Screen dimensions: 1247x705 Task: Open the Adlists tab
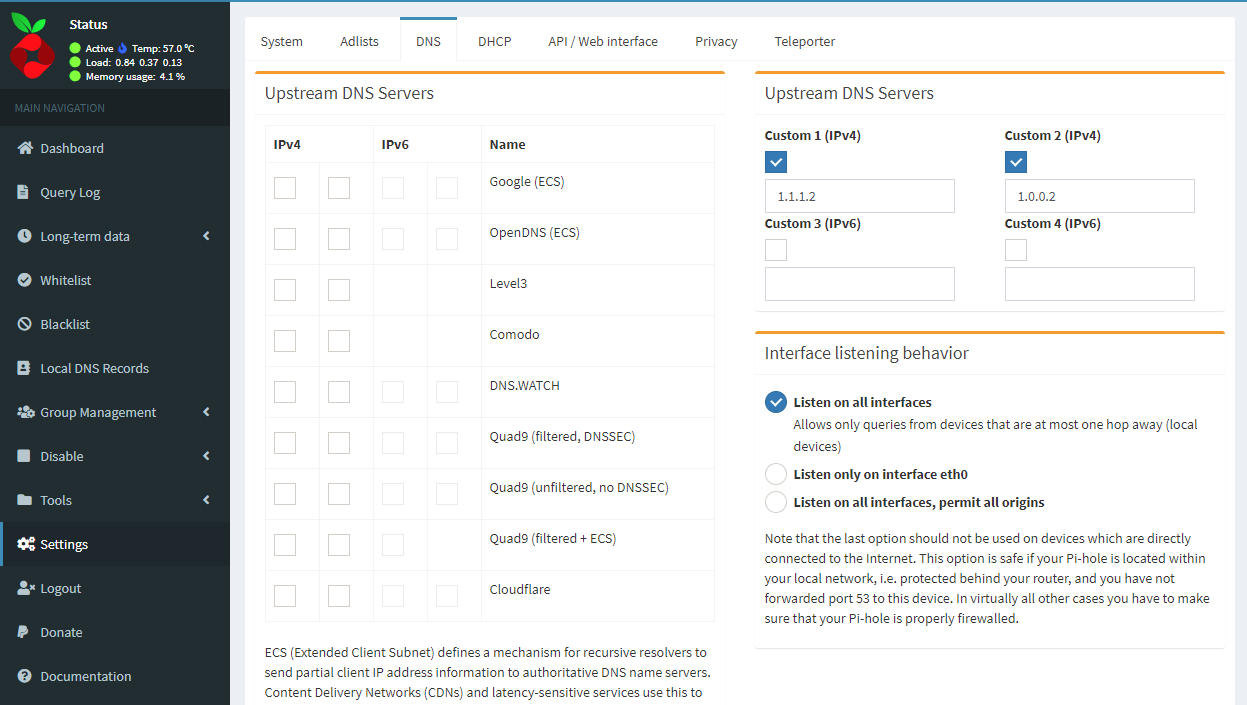tap(359, 41)
